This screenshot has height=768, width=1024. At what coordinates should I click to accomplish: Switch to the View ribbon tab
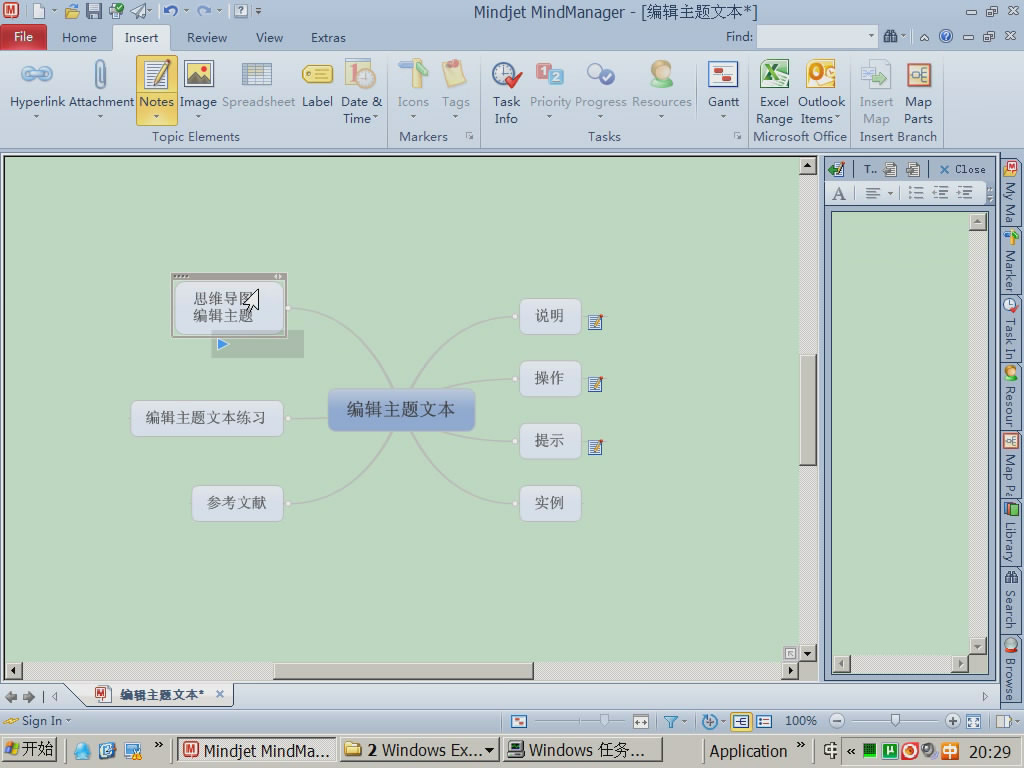coord(269,37)
